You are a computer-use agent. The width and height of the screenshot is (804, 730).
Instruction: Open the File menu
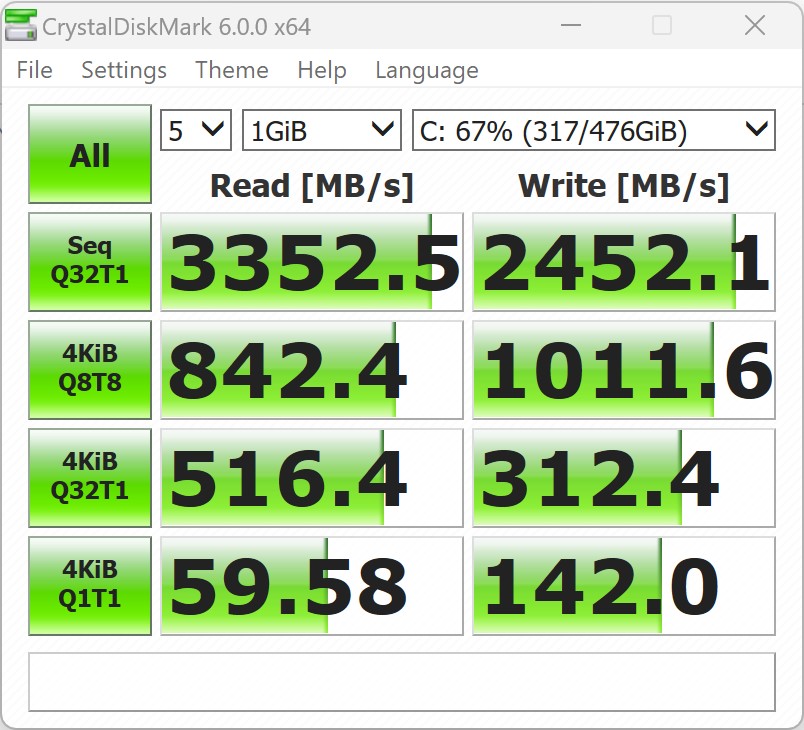pyautogui.click(x=34, y=70)
